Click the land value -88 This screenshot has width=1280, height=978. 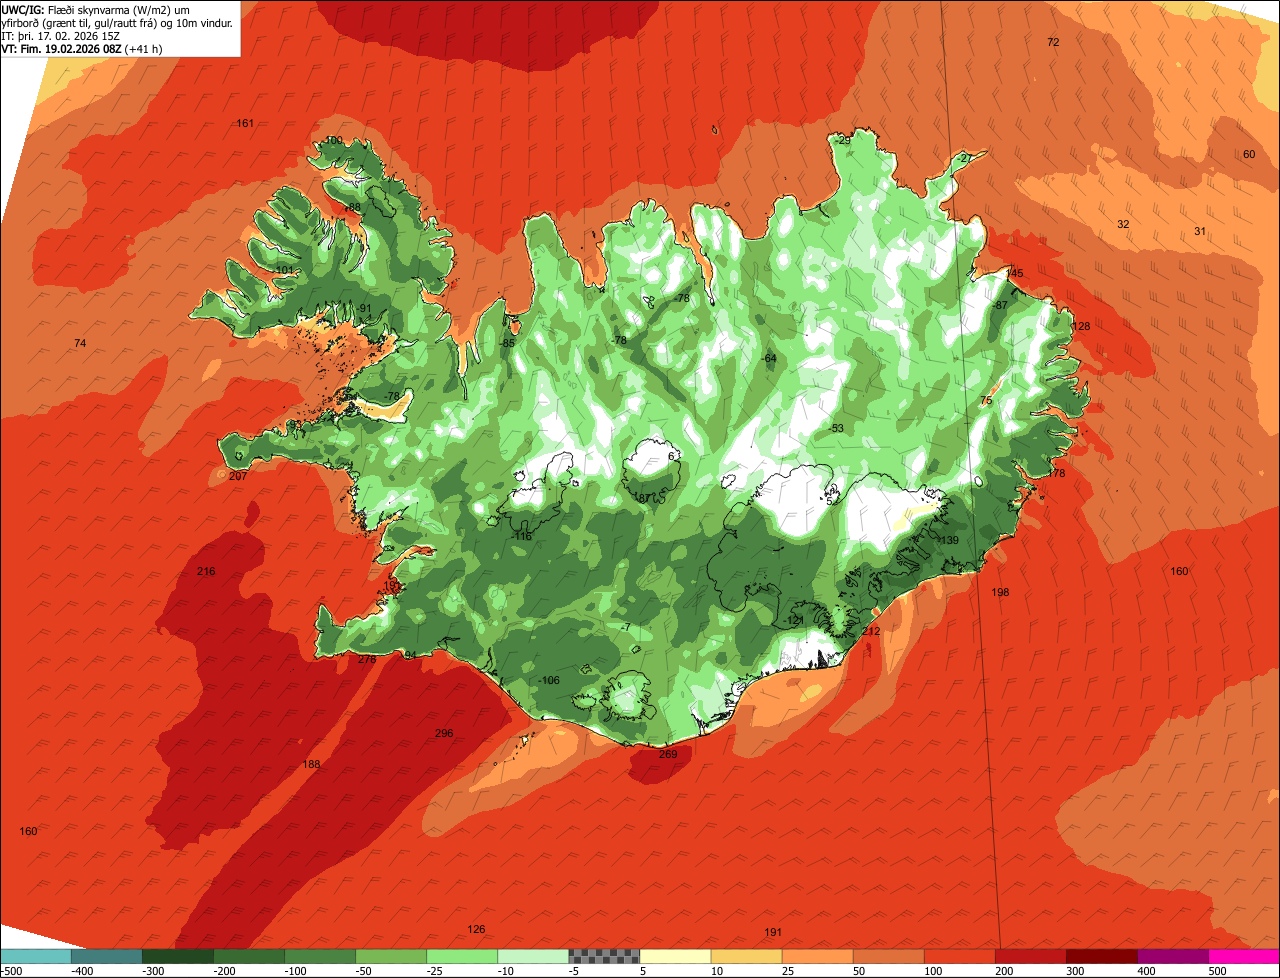(x=352, y=207)
